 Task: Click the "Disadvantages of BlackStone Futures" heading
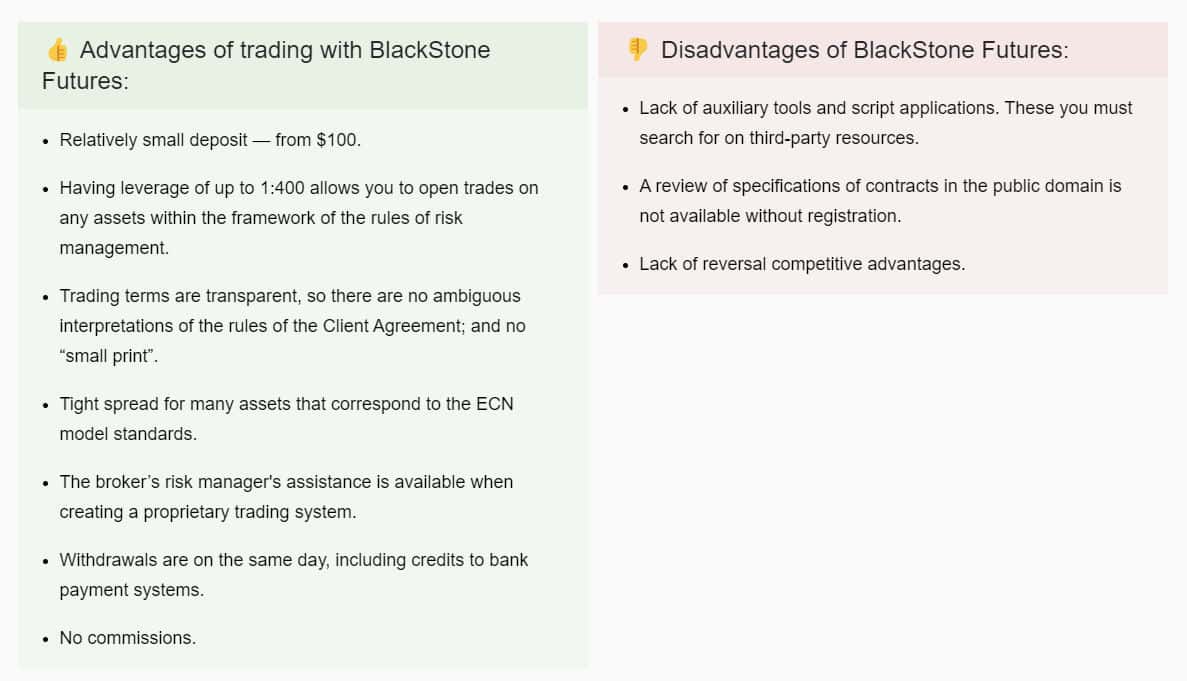tap(864, 50)
